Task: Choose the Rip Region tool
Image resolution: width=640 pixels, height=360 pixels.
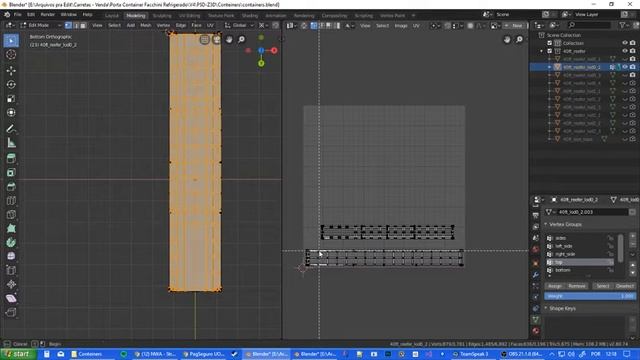Action: 11,312
